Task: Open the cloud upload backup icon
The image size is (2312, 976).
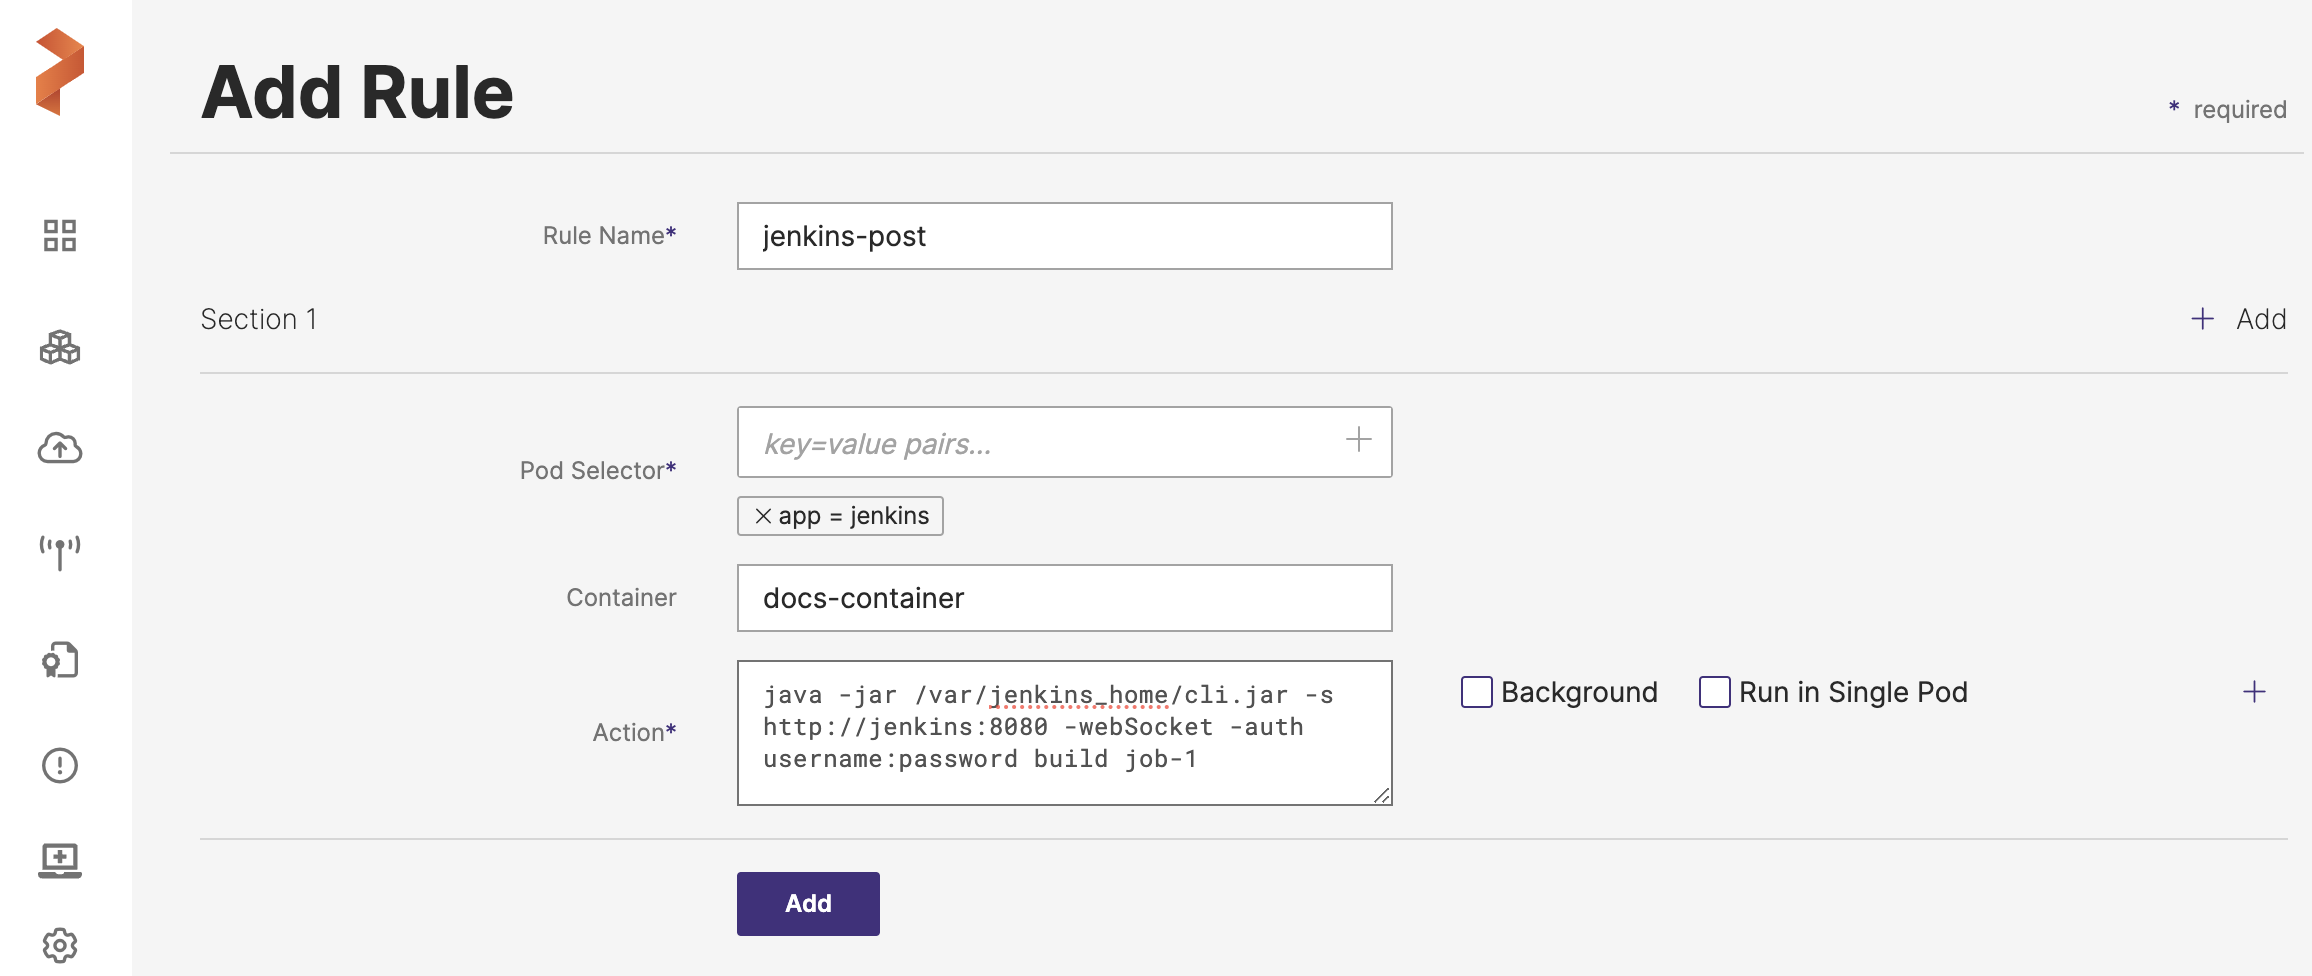Action: [x=60, y=448]
